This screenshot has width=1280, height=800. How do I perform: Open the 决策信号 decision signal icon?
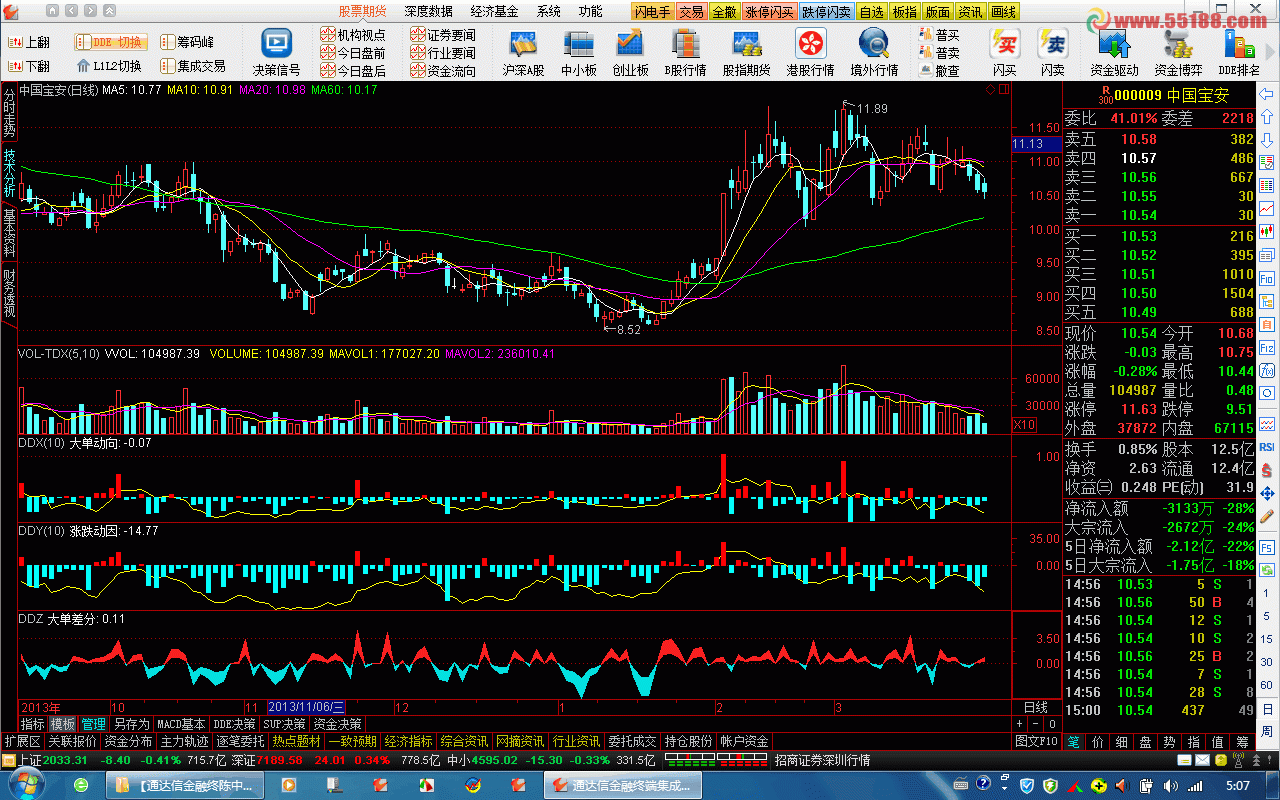[x=276, y=43]
